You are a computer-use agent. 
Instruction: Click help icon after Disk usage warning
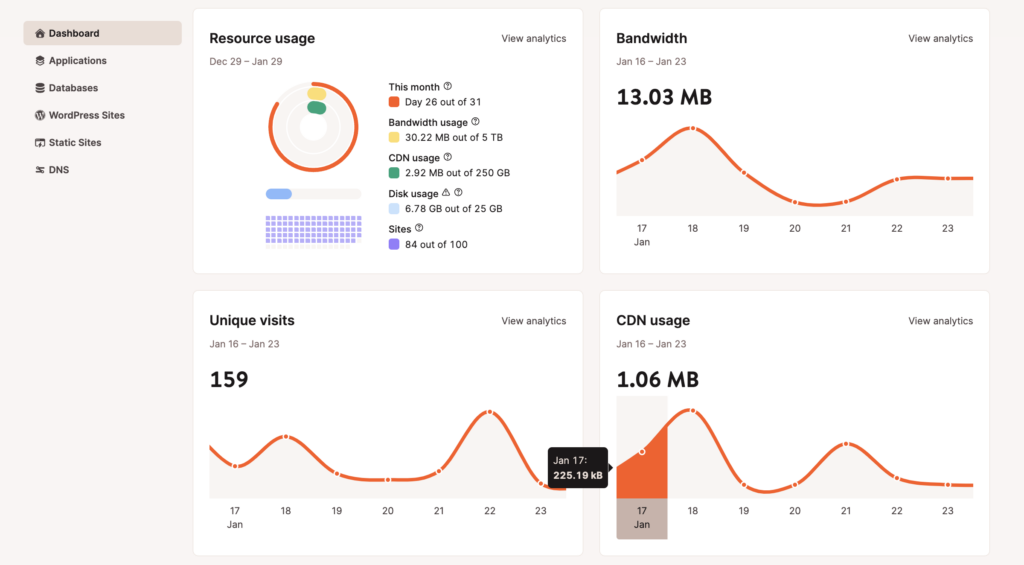click(458, 193)
